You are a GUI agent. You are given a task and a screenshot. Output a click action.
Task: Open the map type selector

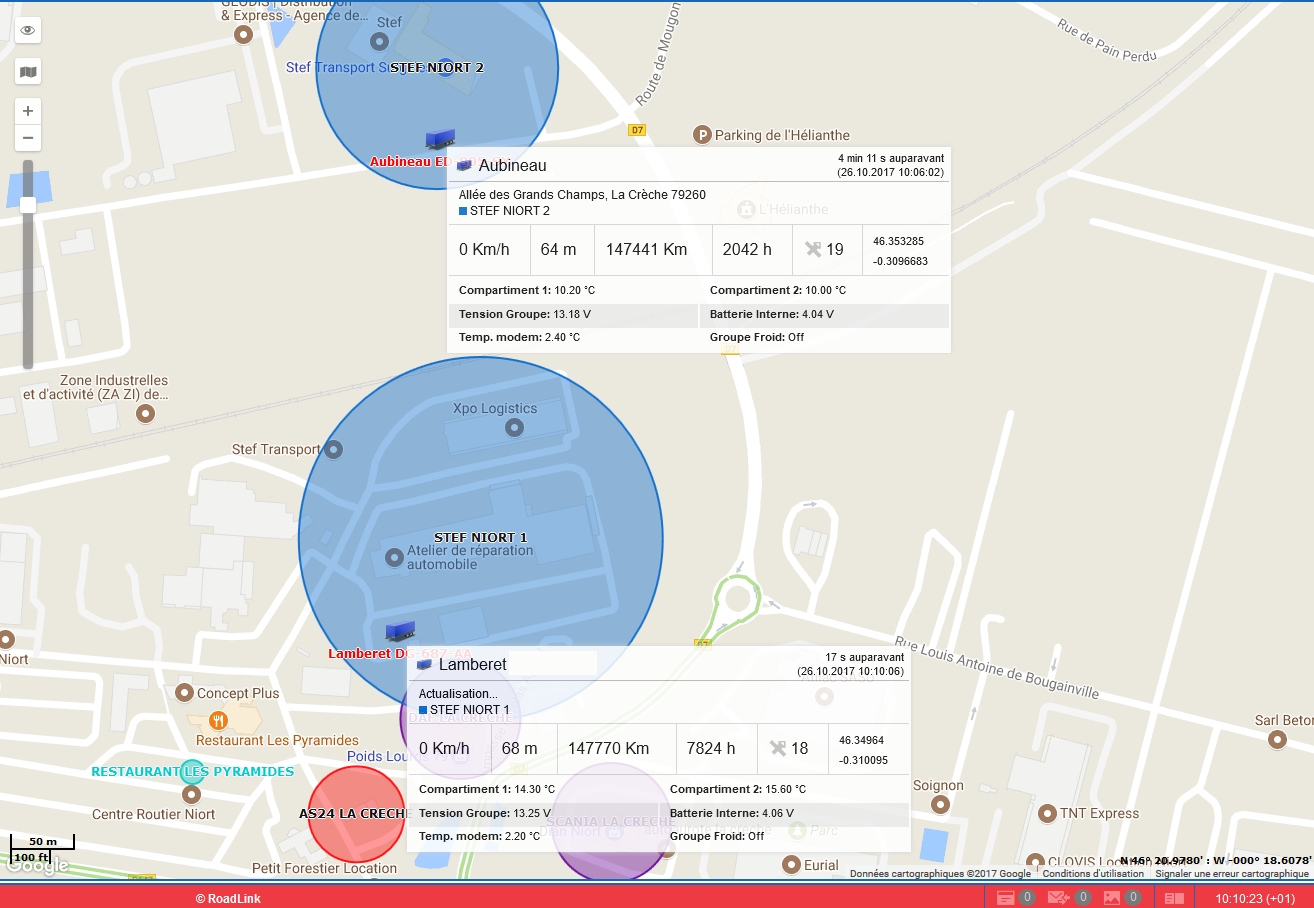click(x=28, y=71)
